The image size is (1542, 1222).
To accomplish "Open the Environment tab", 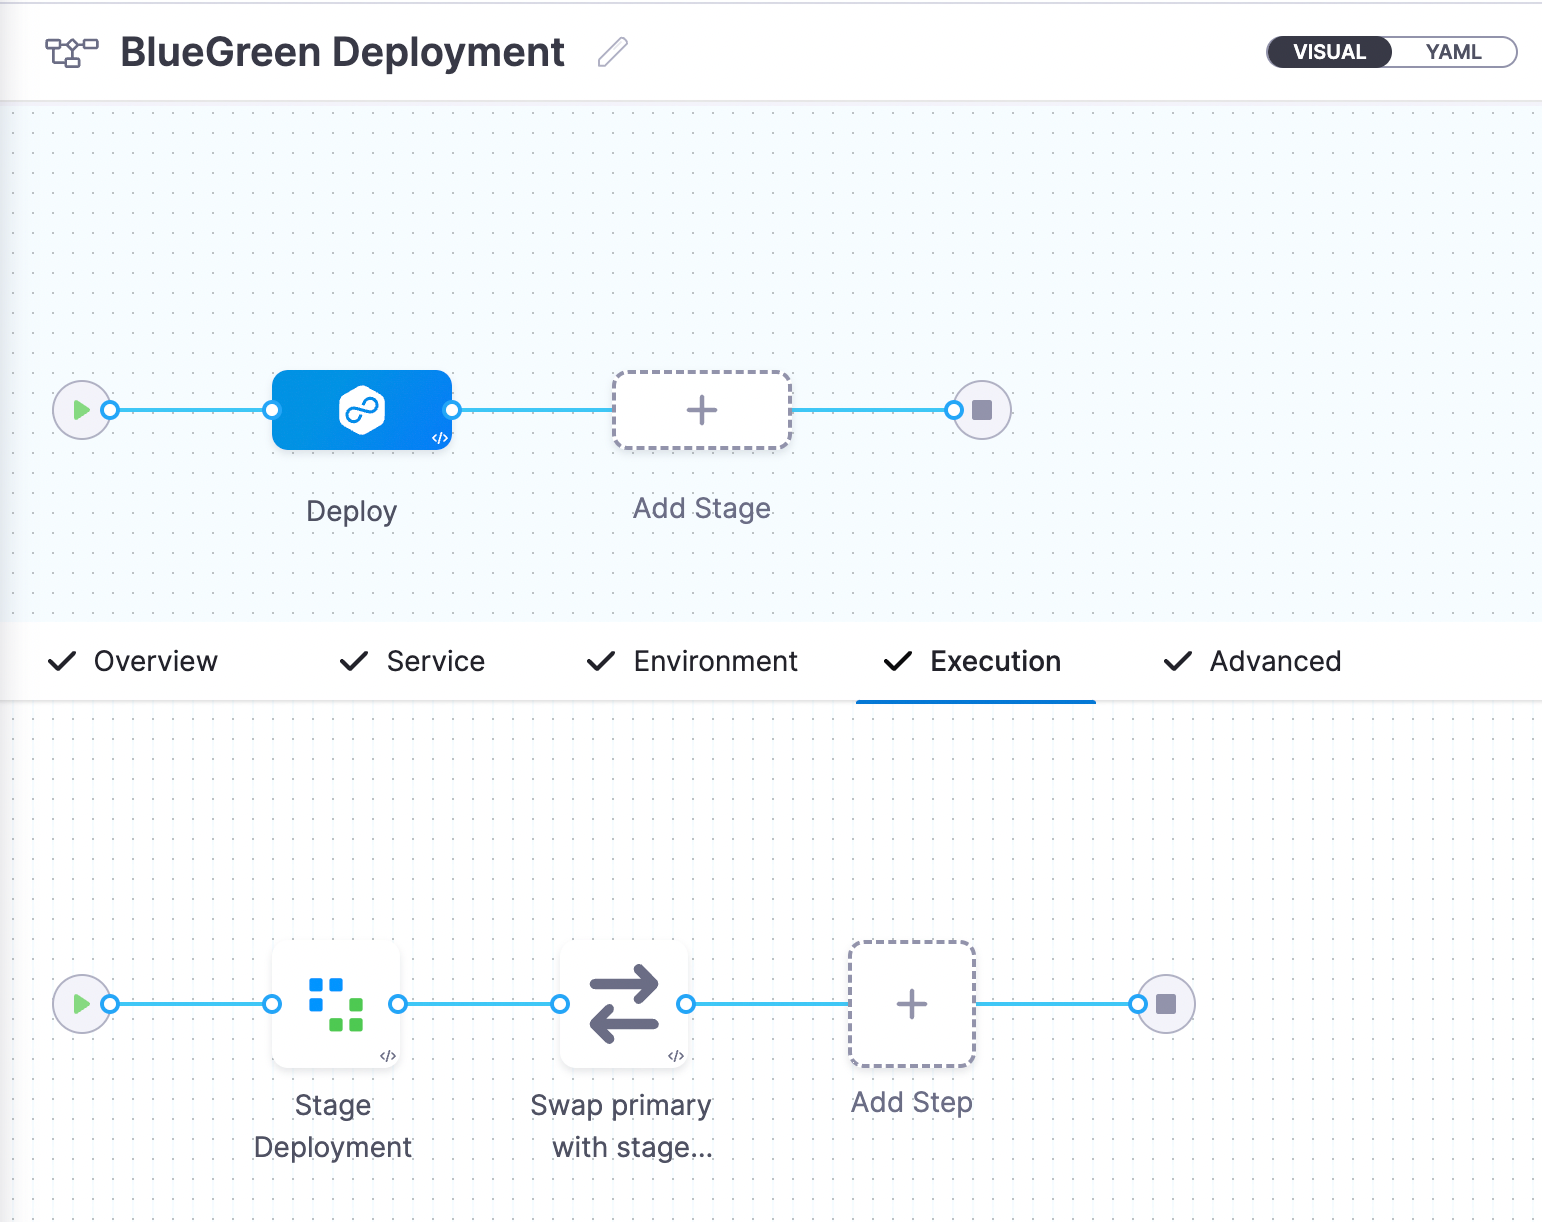I will 691,661.
